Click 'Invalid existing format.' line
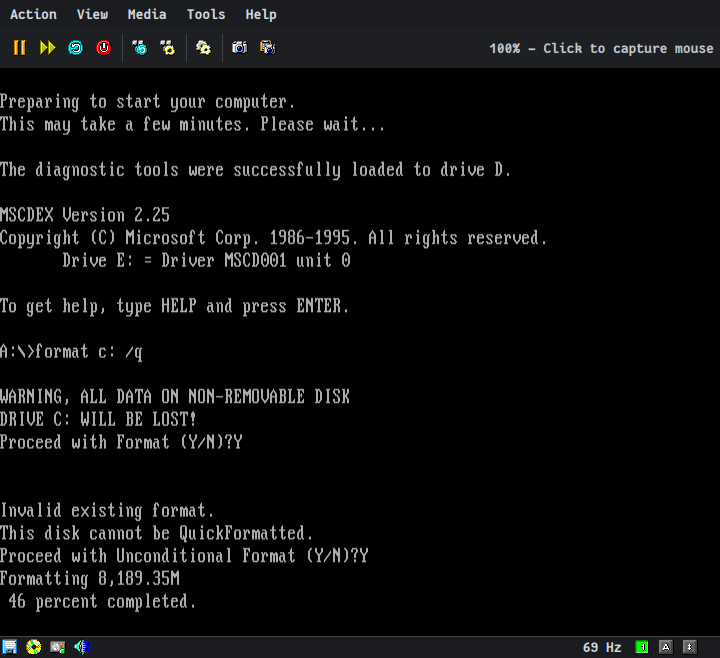Viewport: 720px width, 658px height. click(107, 511)
